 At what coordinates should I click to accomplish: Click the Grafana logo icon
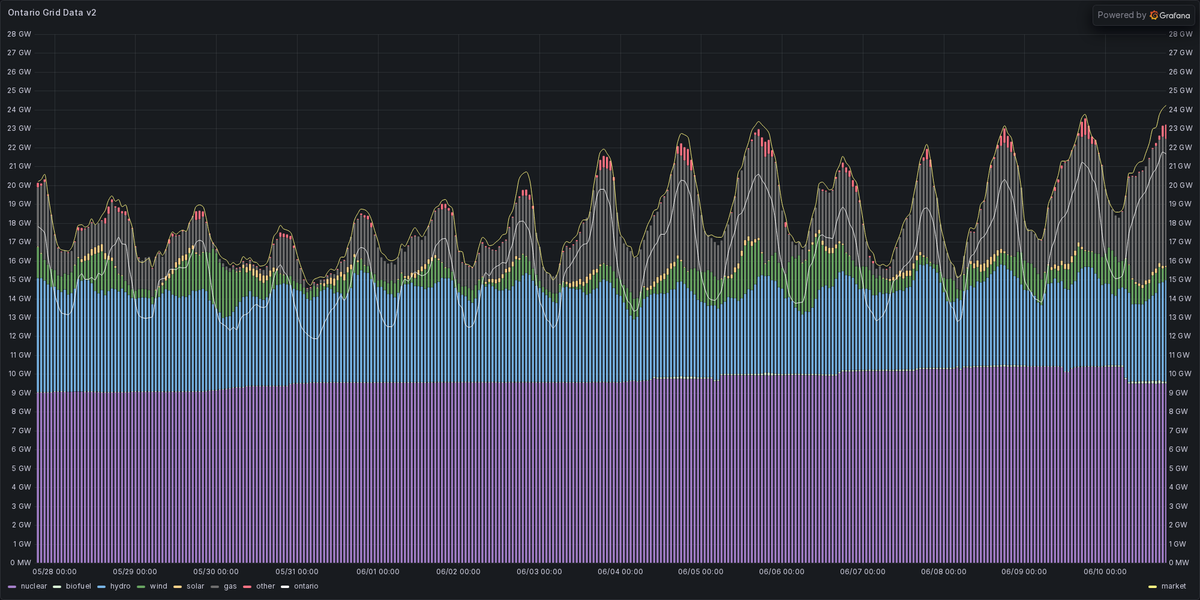[1154, 15]
